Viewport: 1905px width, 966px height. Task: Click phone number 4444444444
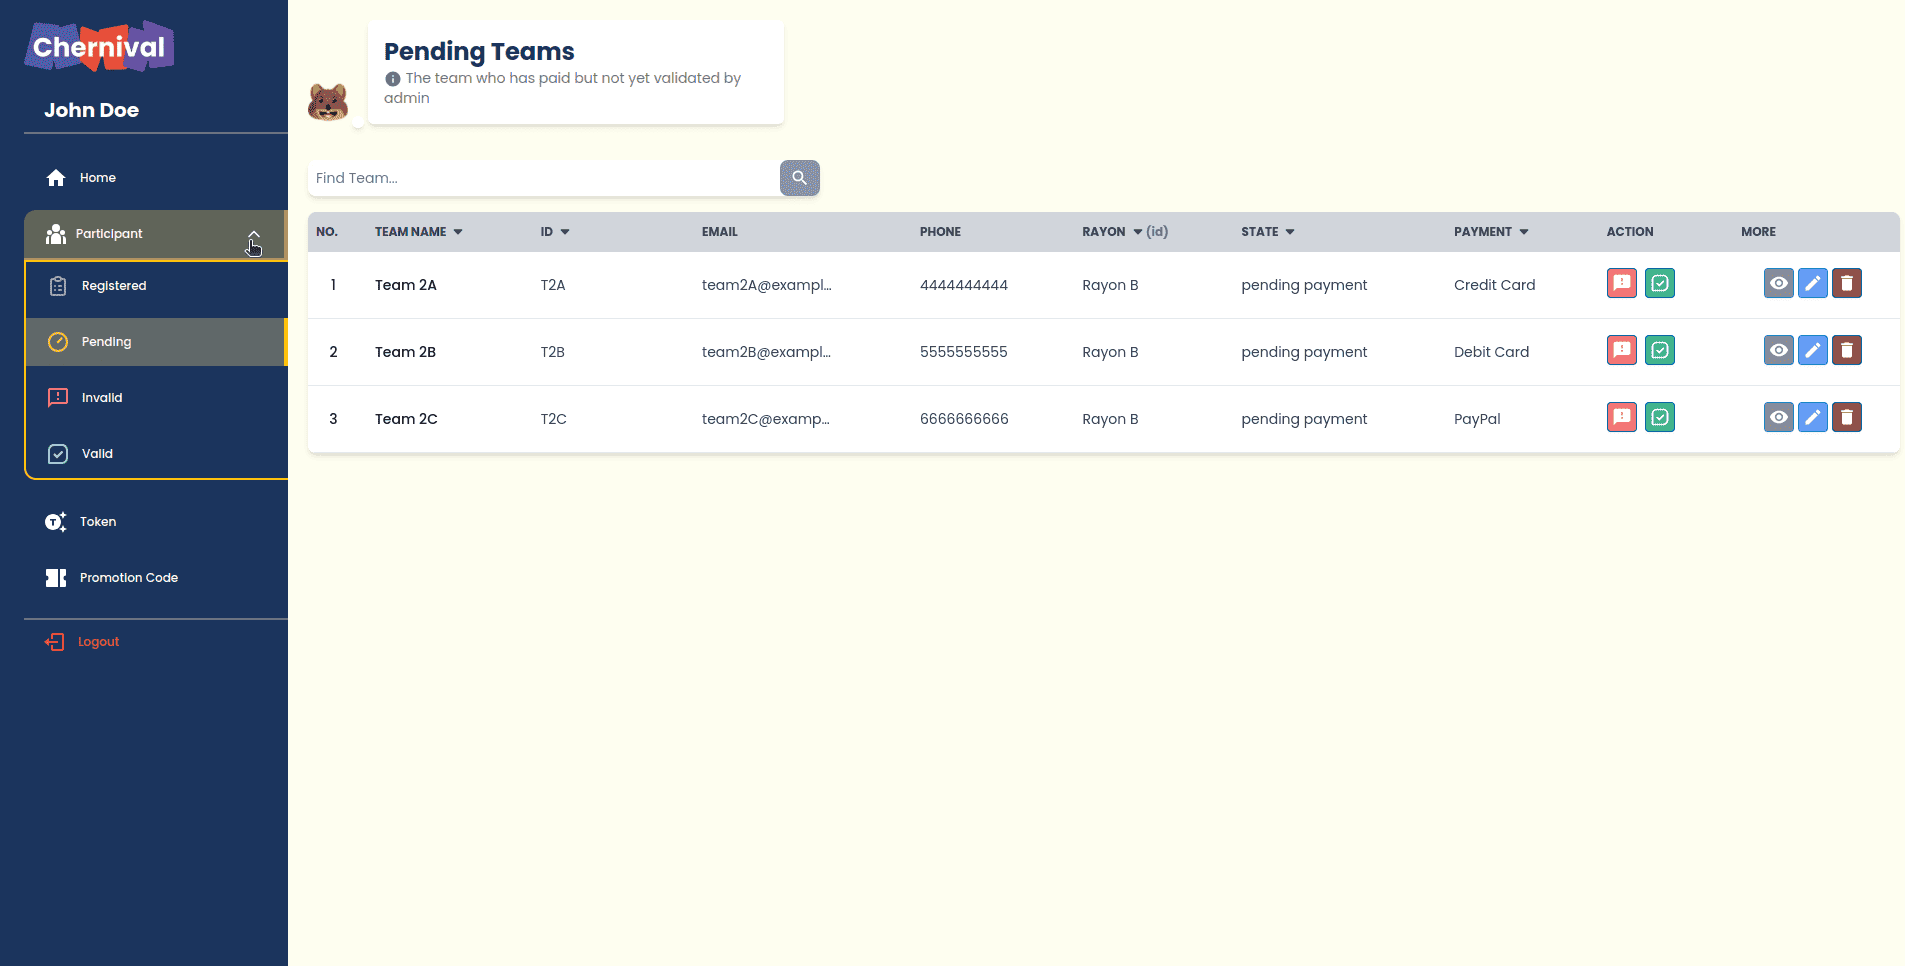964,285
